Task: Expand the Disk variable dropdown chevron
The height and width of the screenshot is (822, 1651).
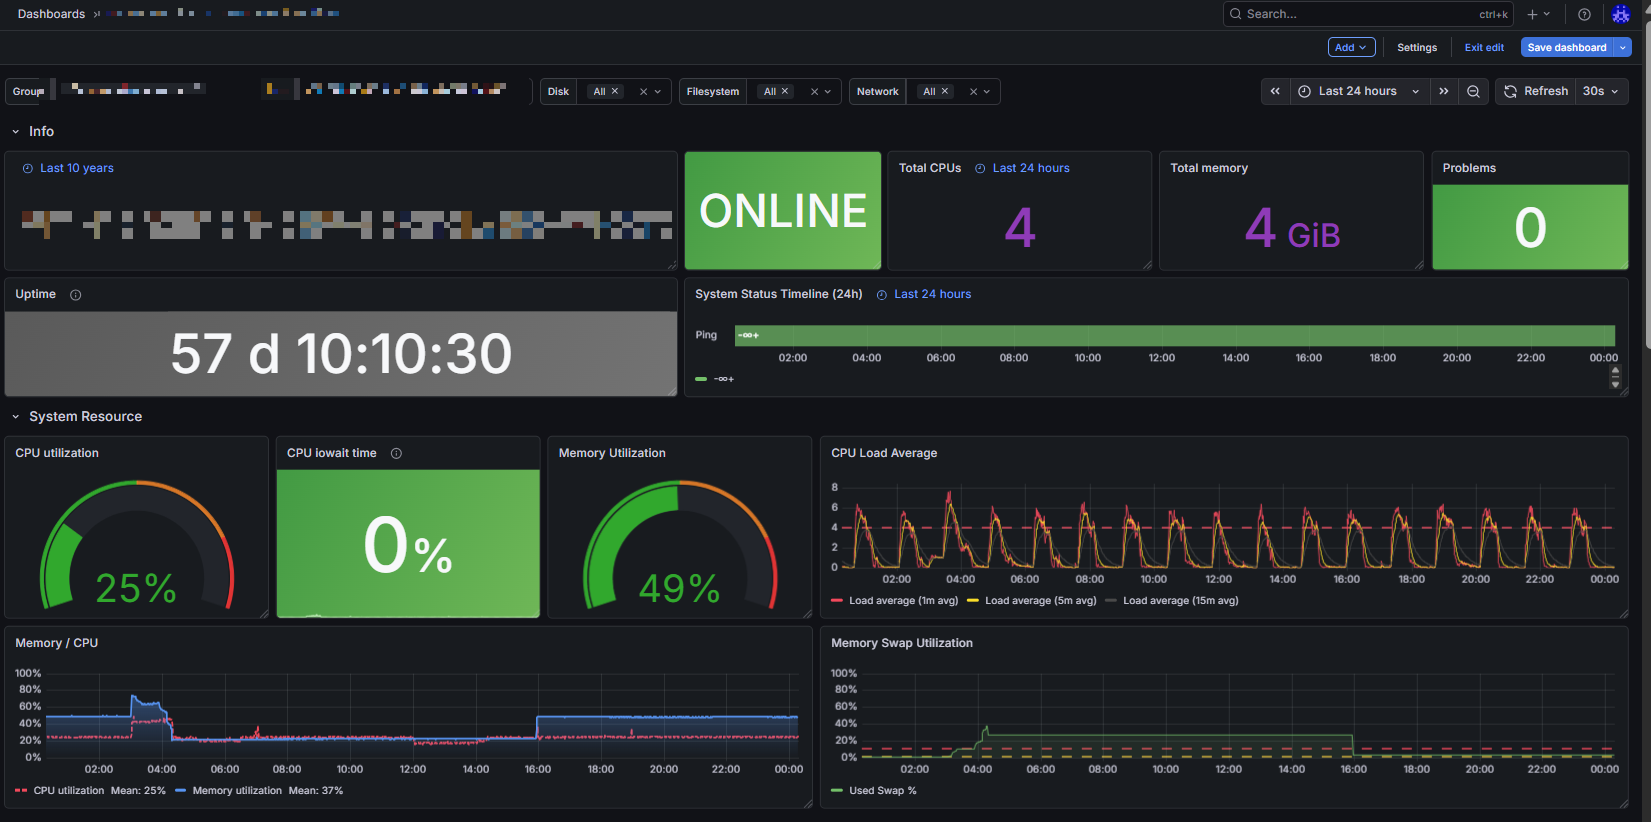Action: coord(658,92)
